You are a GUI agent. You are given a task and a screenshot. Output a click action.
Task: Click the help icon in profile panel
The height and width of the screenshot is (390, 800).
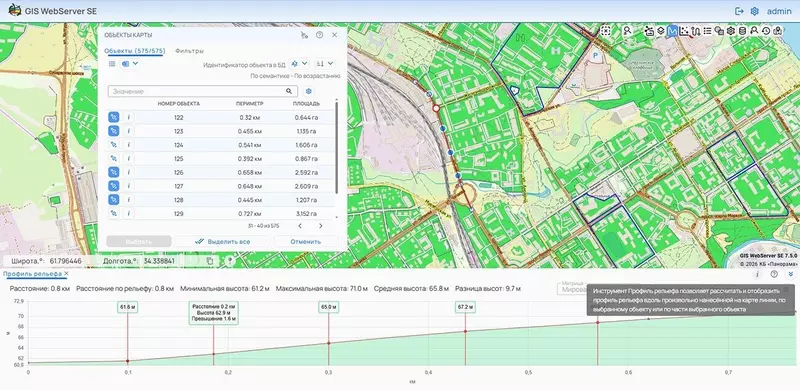pyautogui.click(x=774, y=275)
